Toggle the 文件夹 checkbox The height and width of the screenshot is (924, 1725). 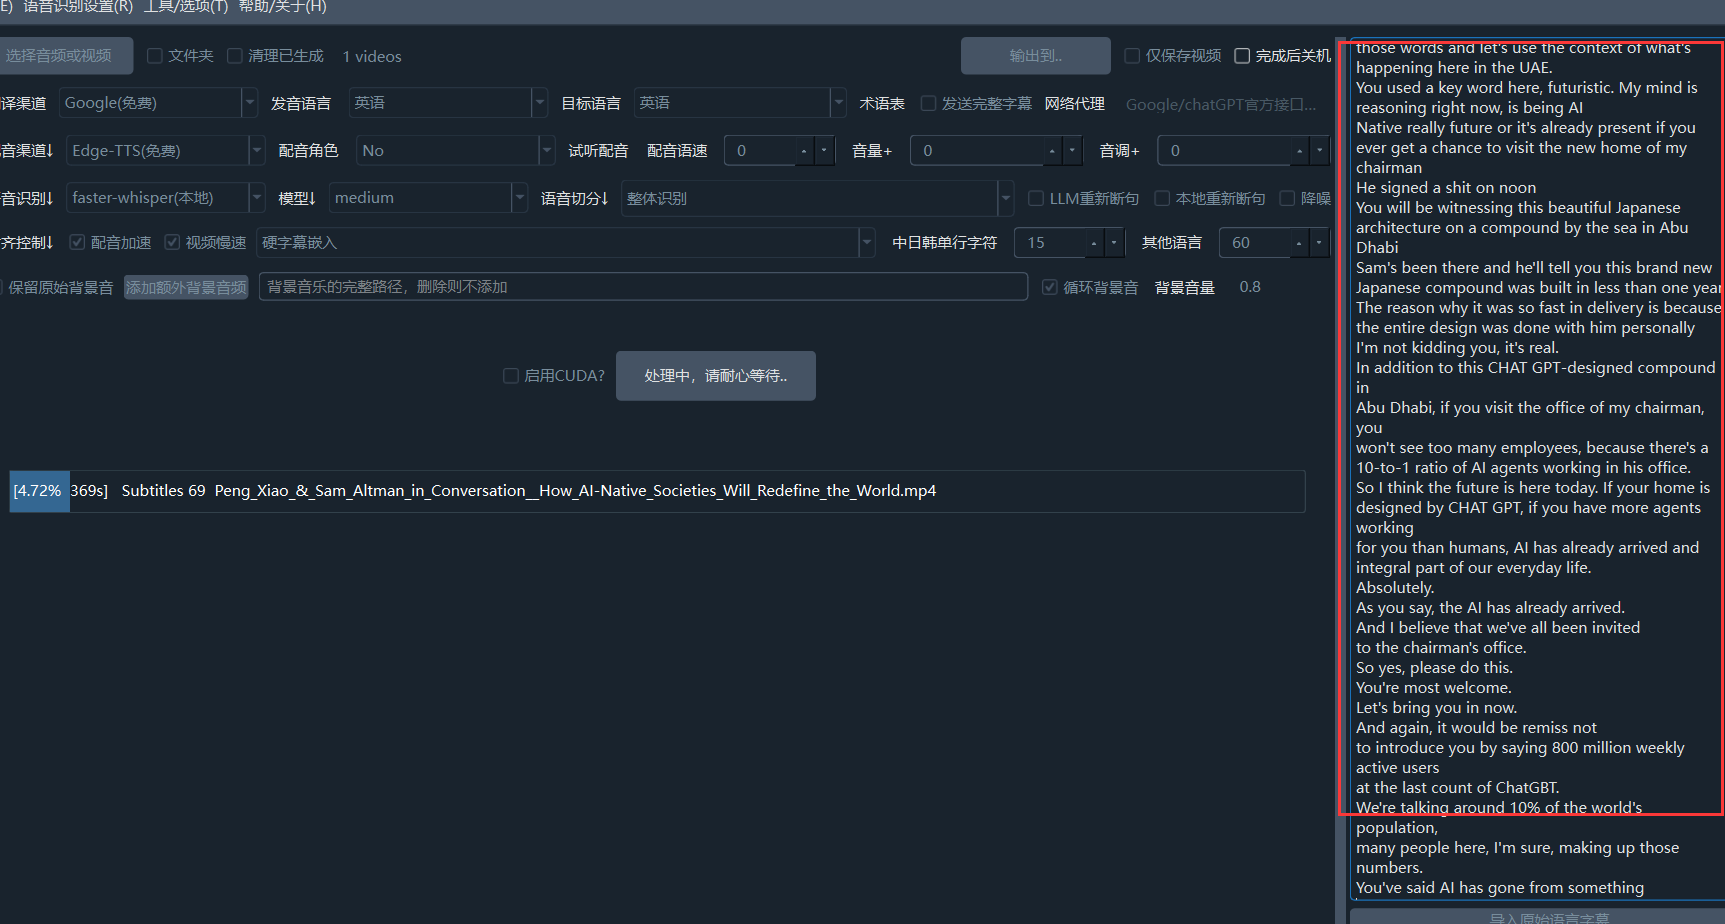(x=155, y=56)
